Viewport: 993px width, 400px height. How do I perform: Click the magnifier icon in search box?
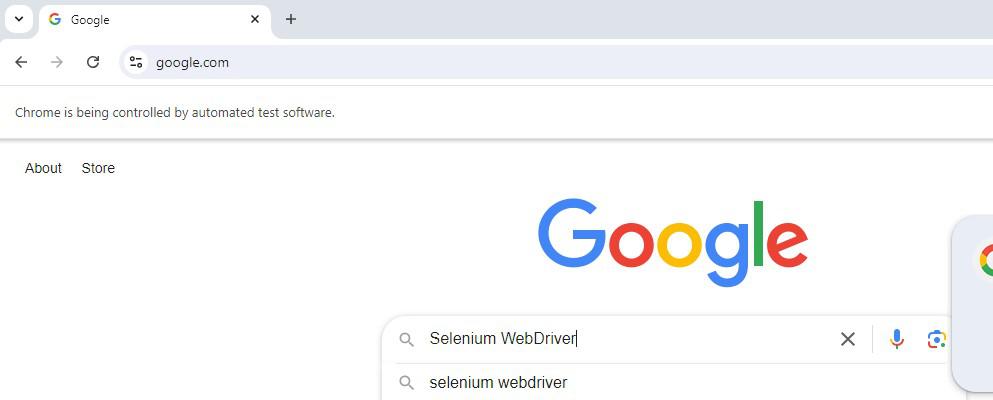click(x=406, y=340)
